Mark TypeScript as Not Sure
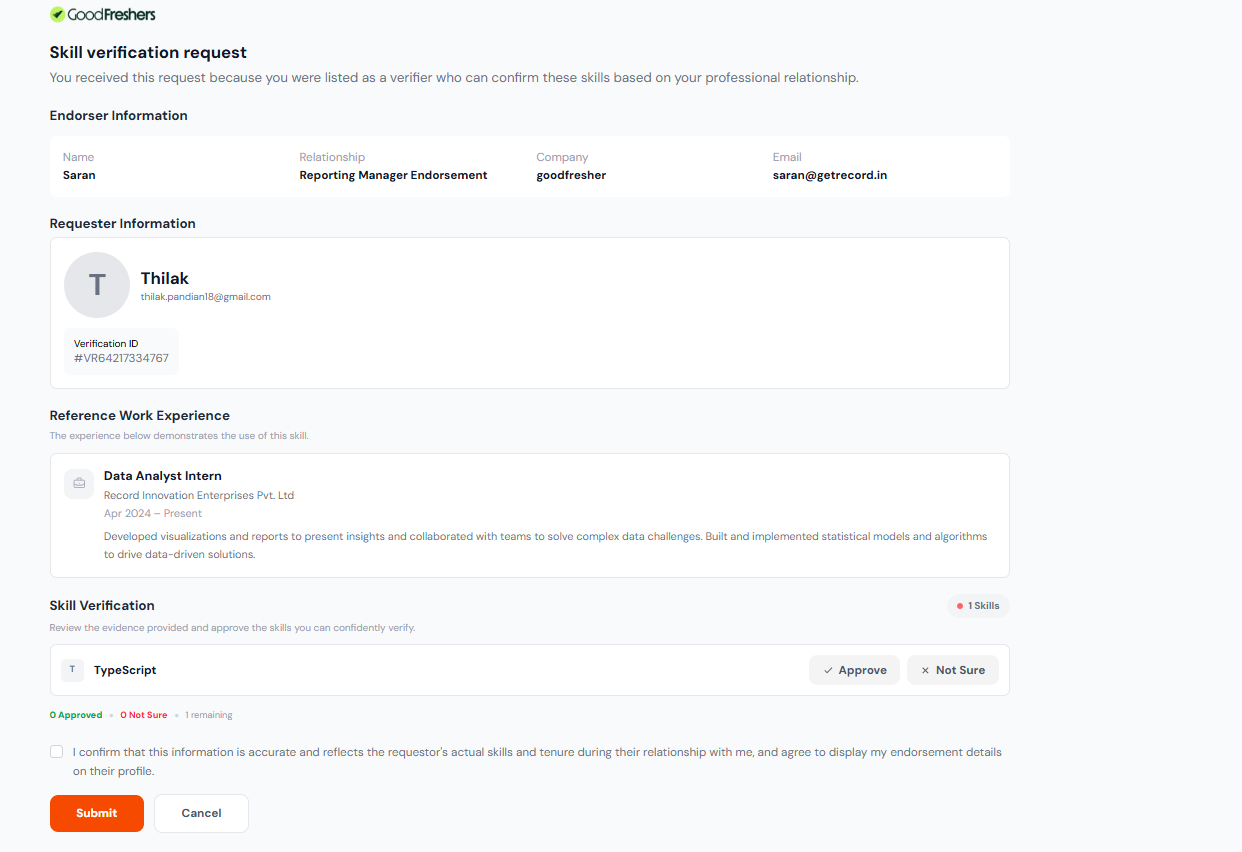This screenshot has height=852, width=1242. pyautogui.click(x=953, y=670)
